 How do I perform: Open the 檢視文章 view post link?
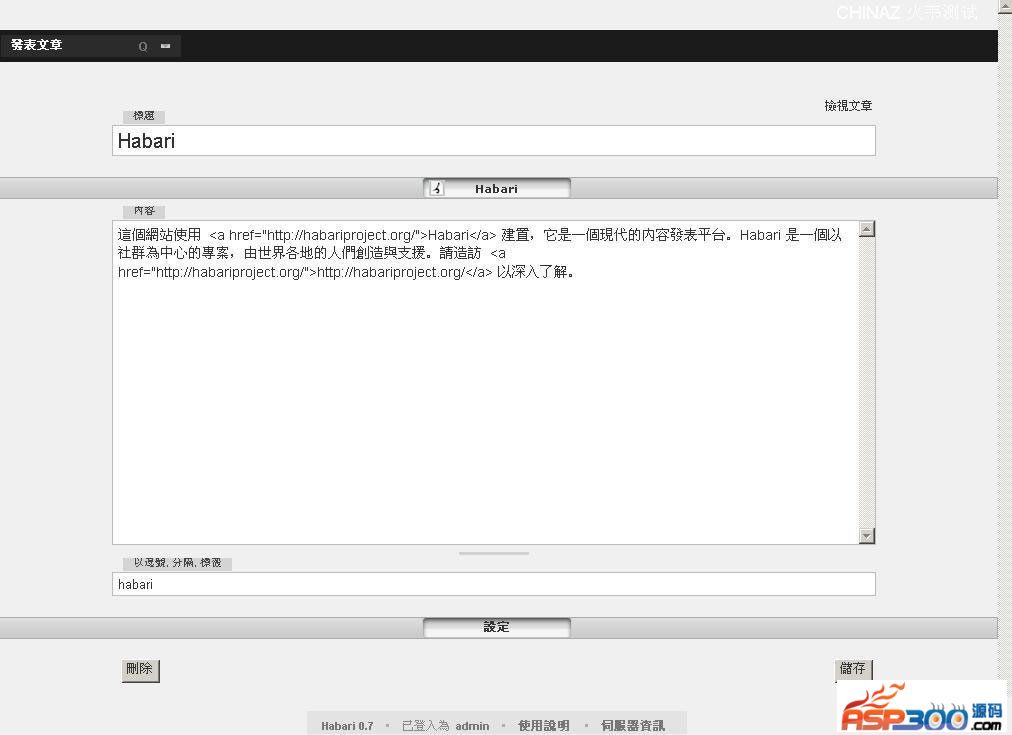848,105
